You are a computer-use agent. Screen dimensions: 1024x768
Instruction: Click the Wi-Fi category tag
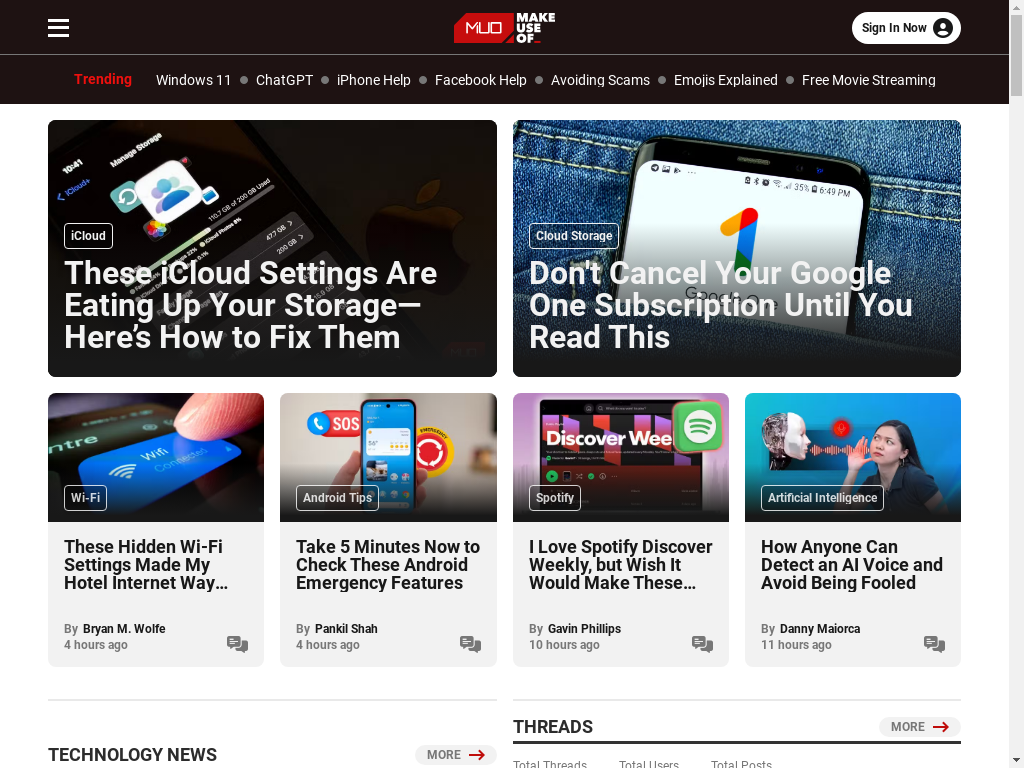point(85,498)
